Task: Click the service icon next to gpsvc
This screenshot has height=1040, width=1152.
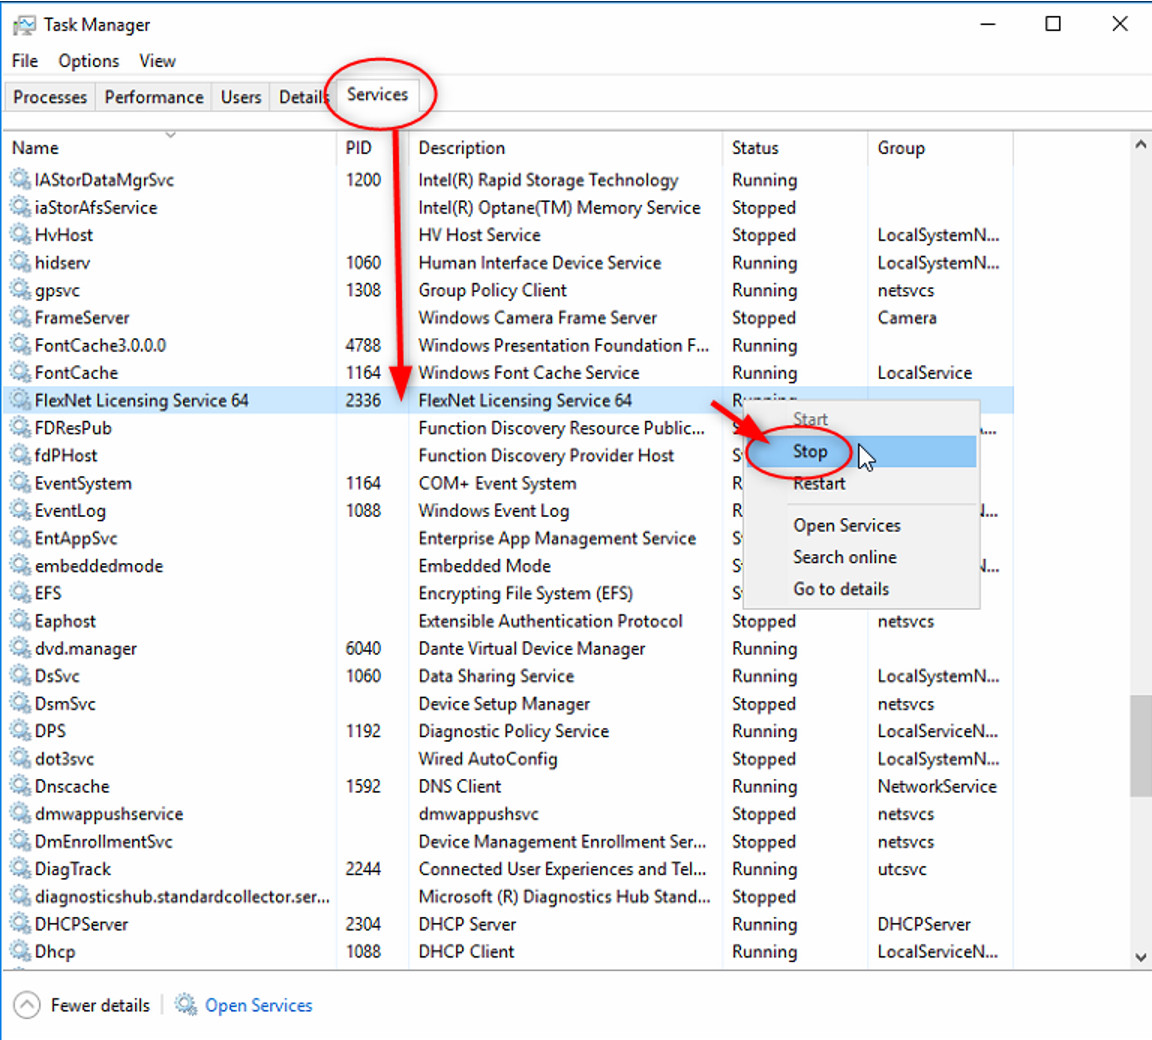Action: (19, 290)
